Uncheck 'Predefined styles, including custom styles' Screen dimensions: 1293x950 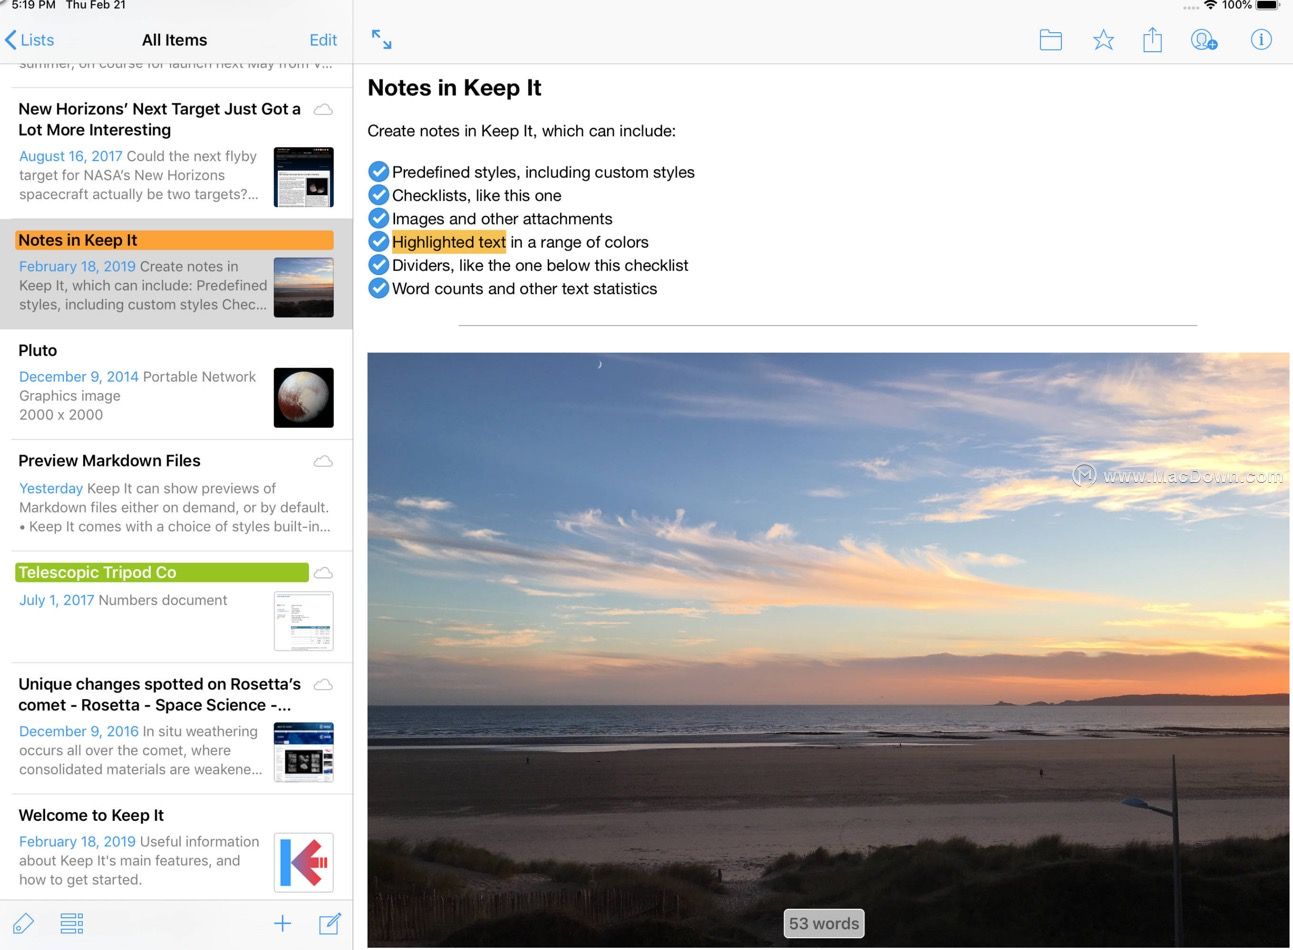tap(378, 172)
